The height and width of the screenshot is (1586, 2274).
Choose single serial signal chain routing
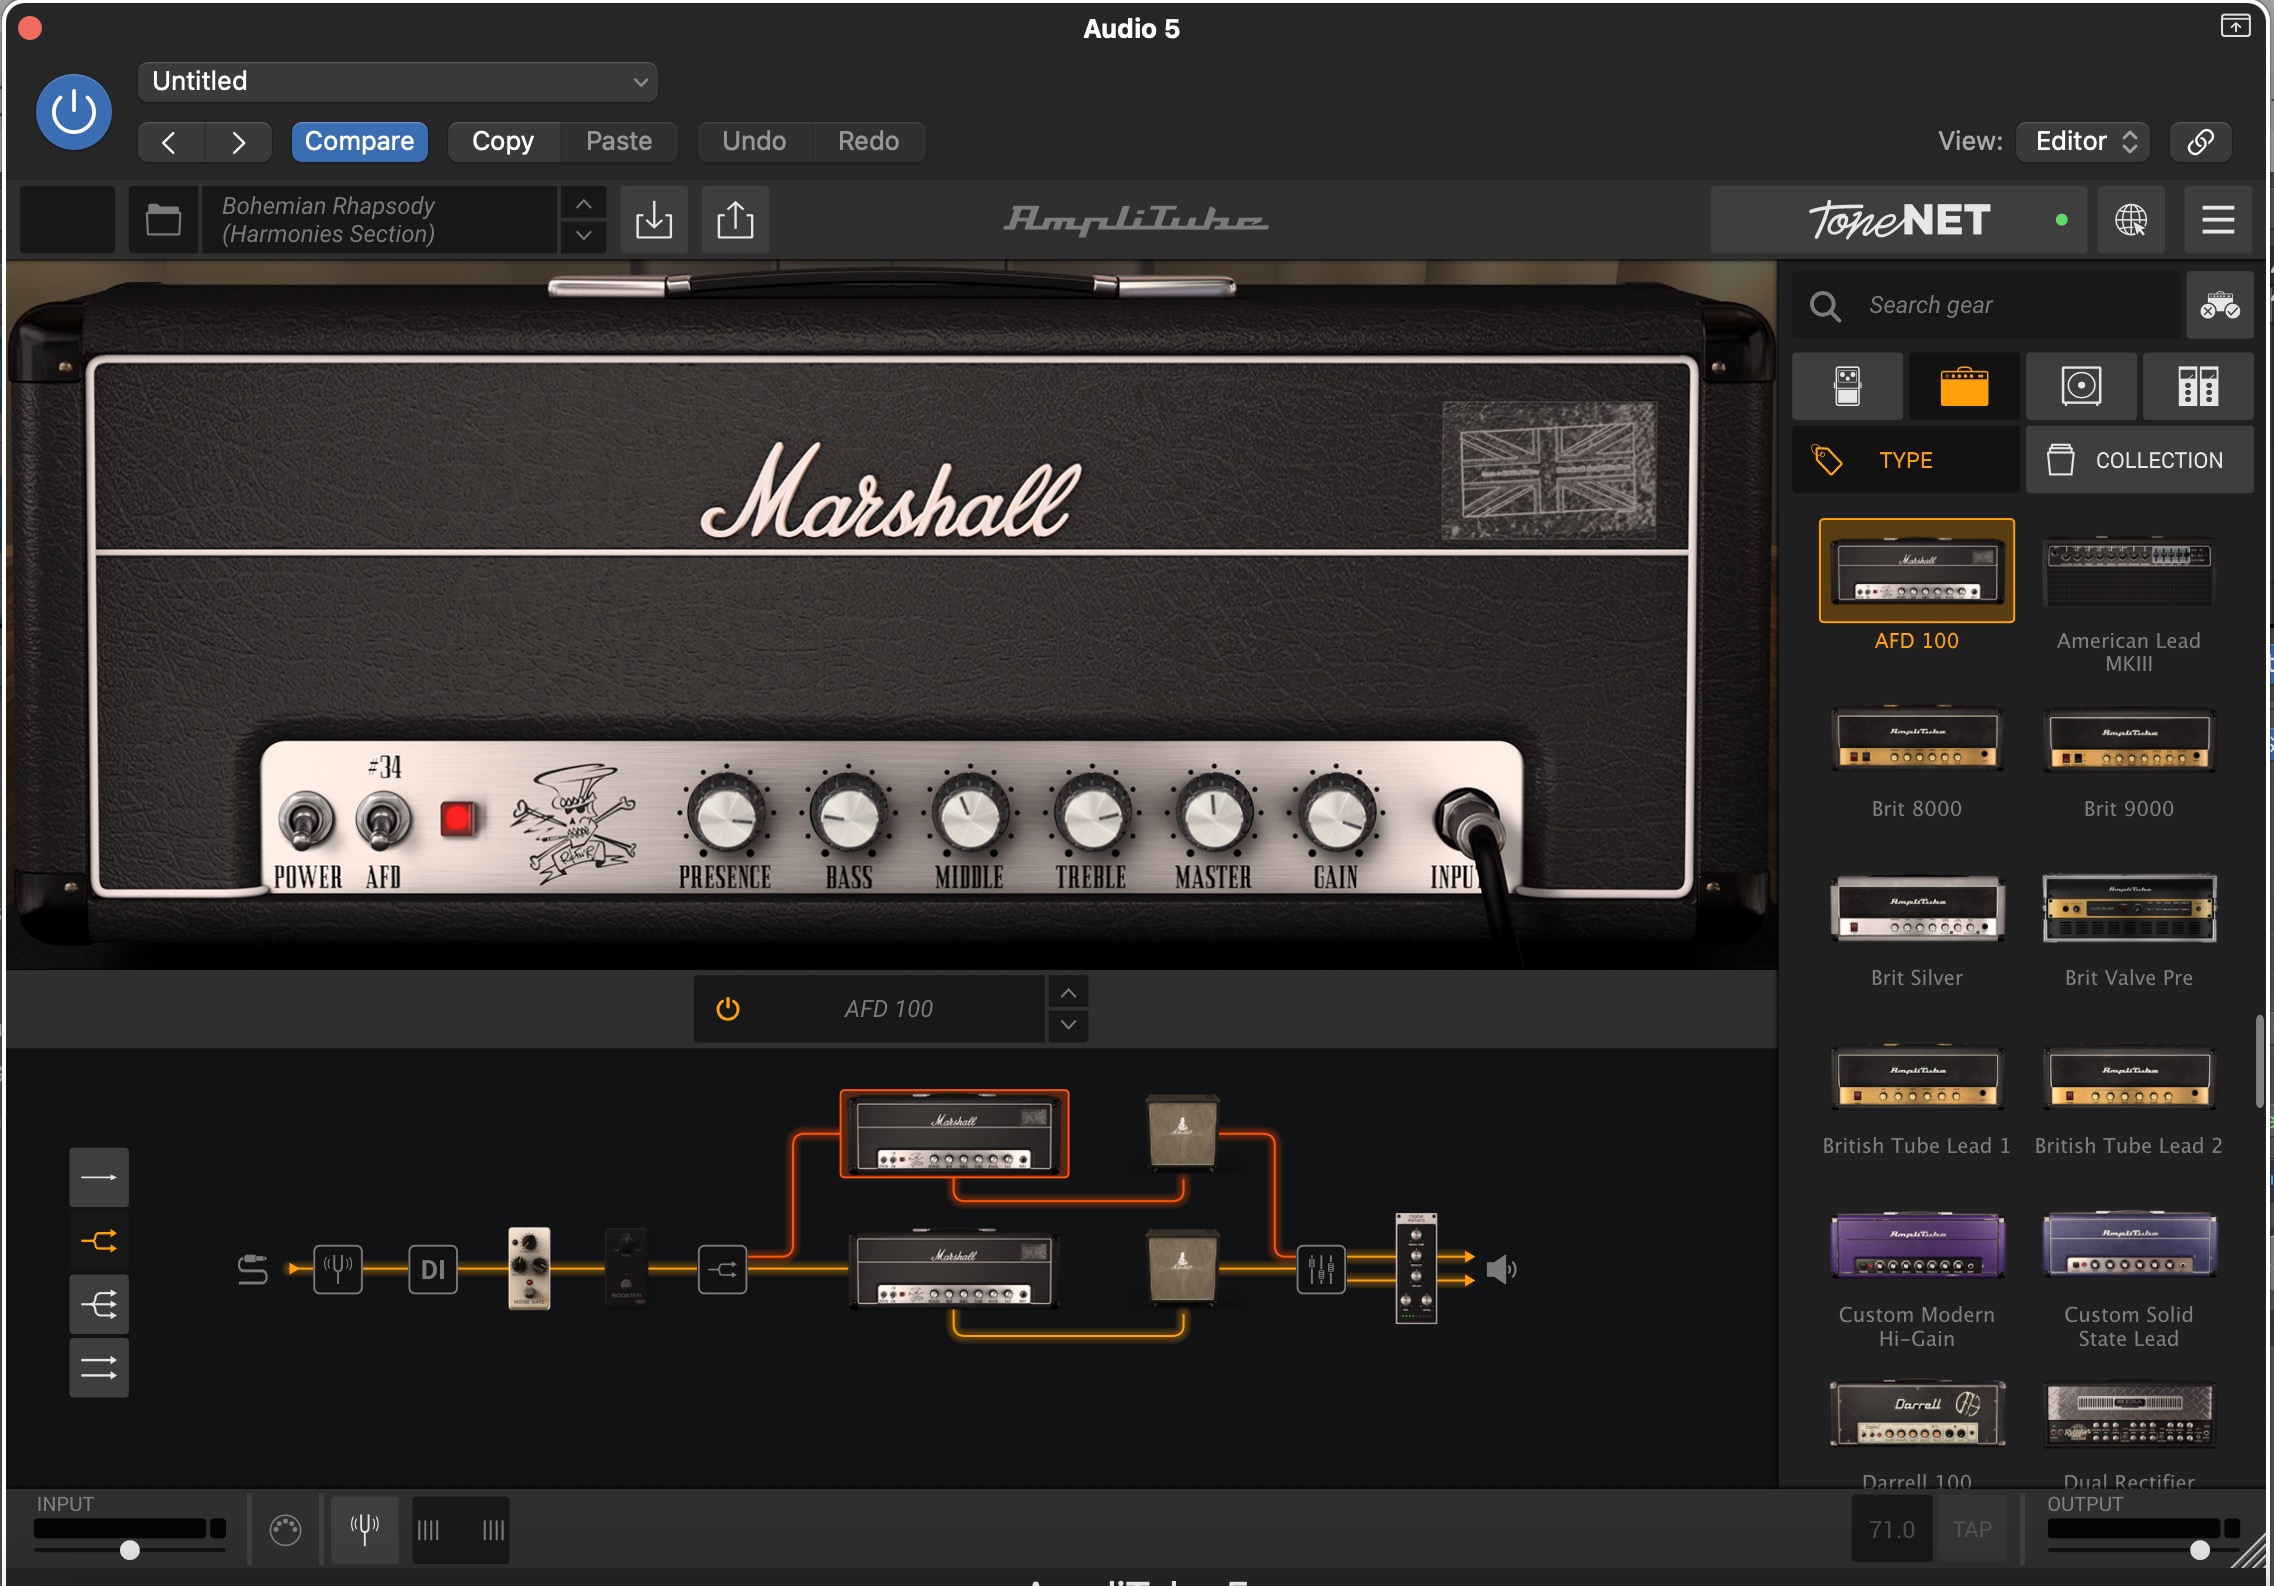[x=99, y=1178]
